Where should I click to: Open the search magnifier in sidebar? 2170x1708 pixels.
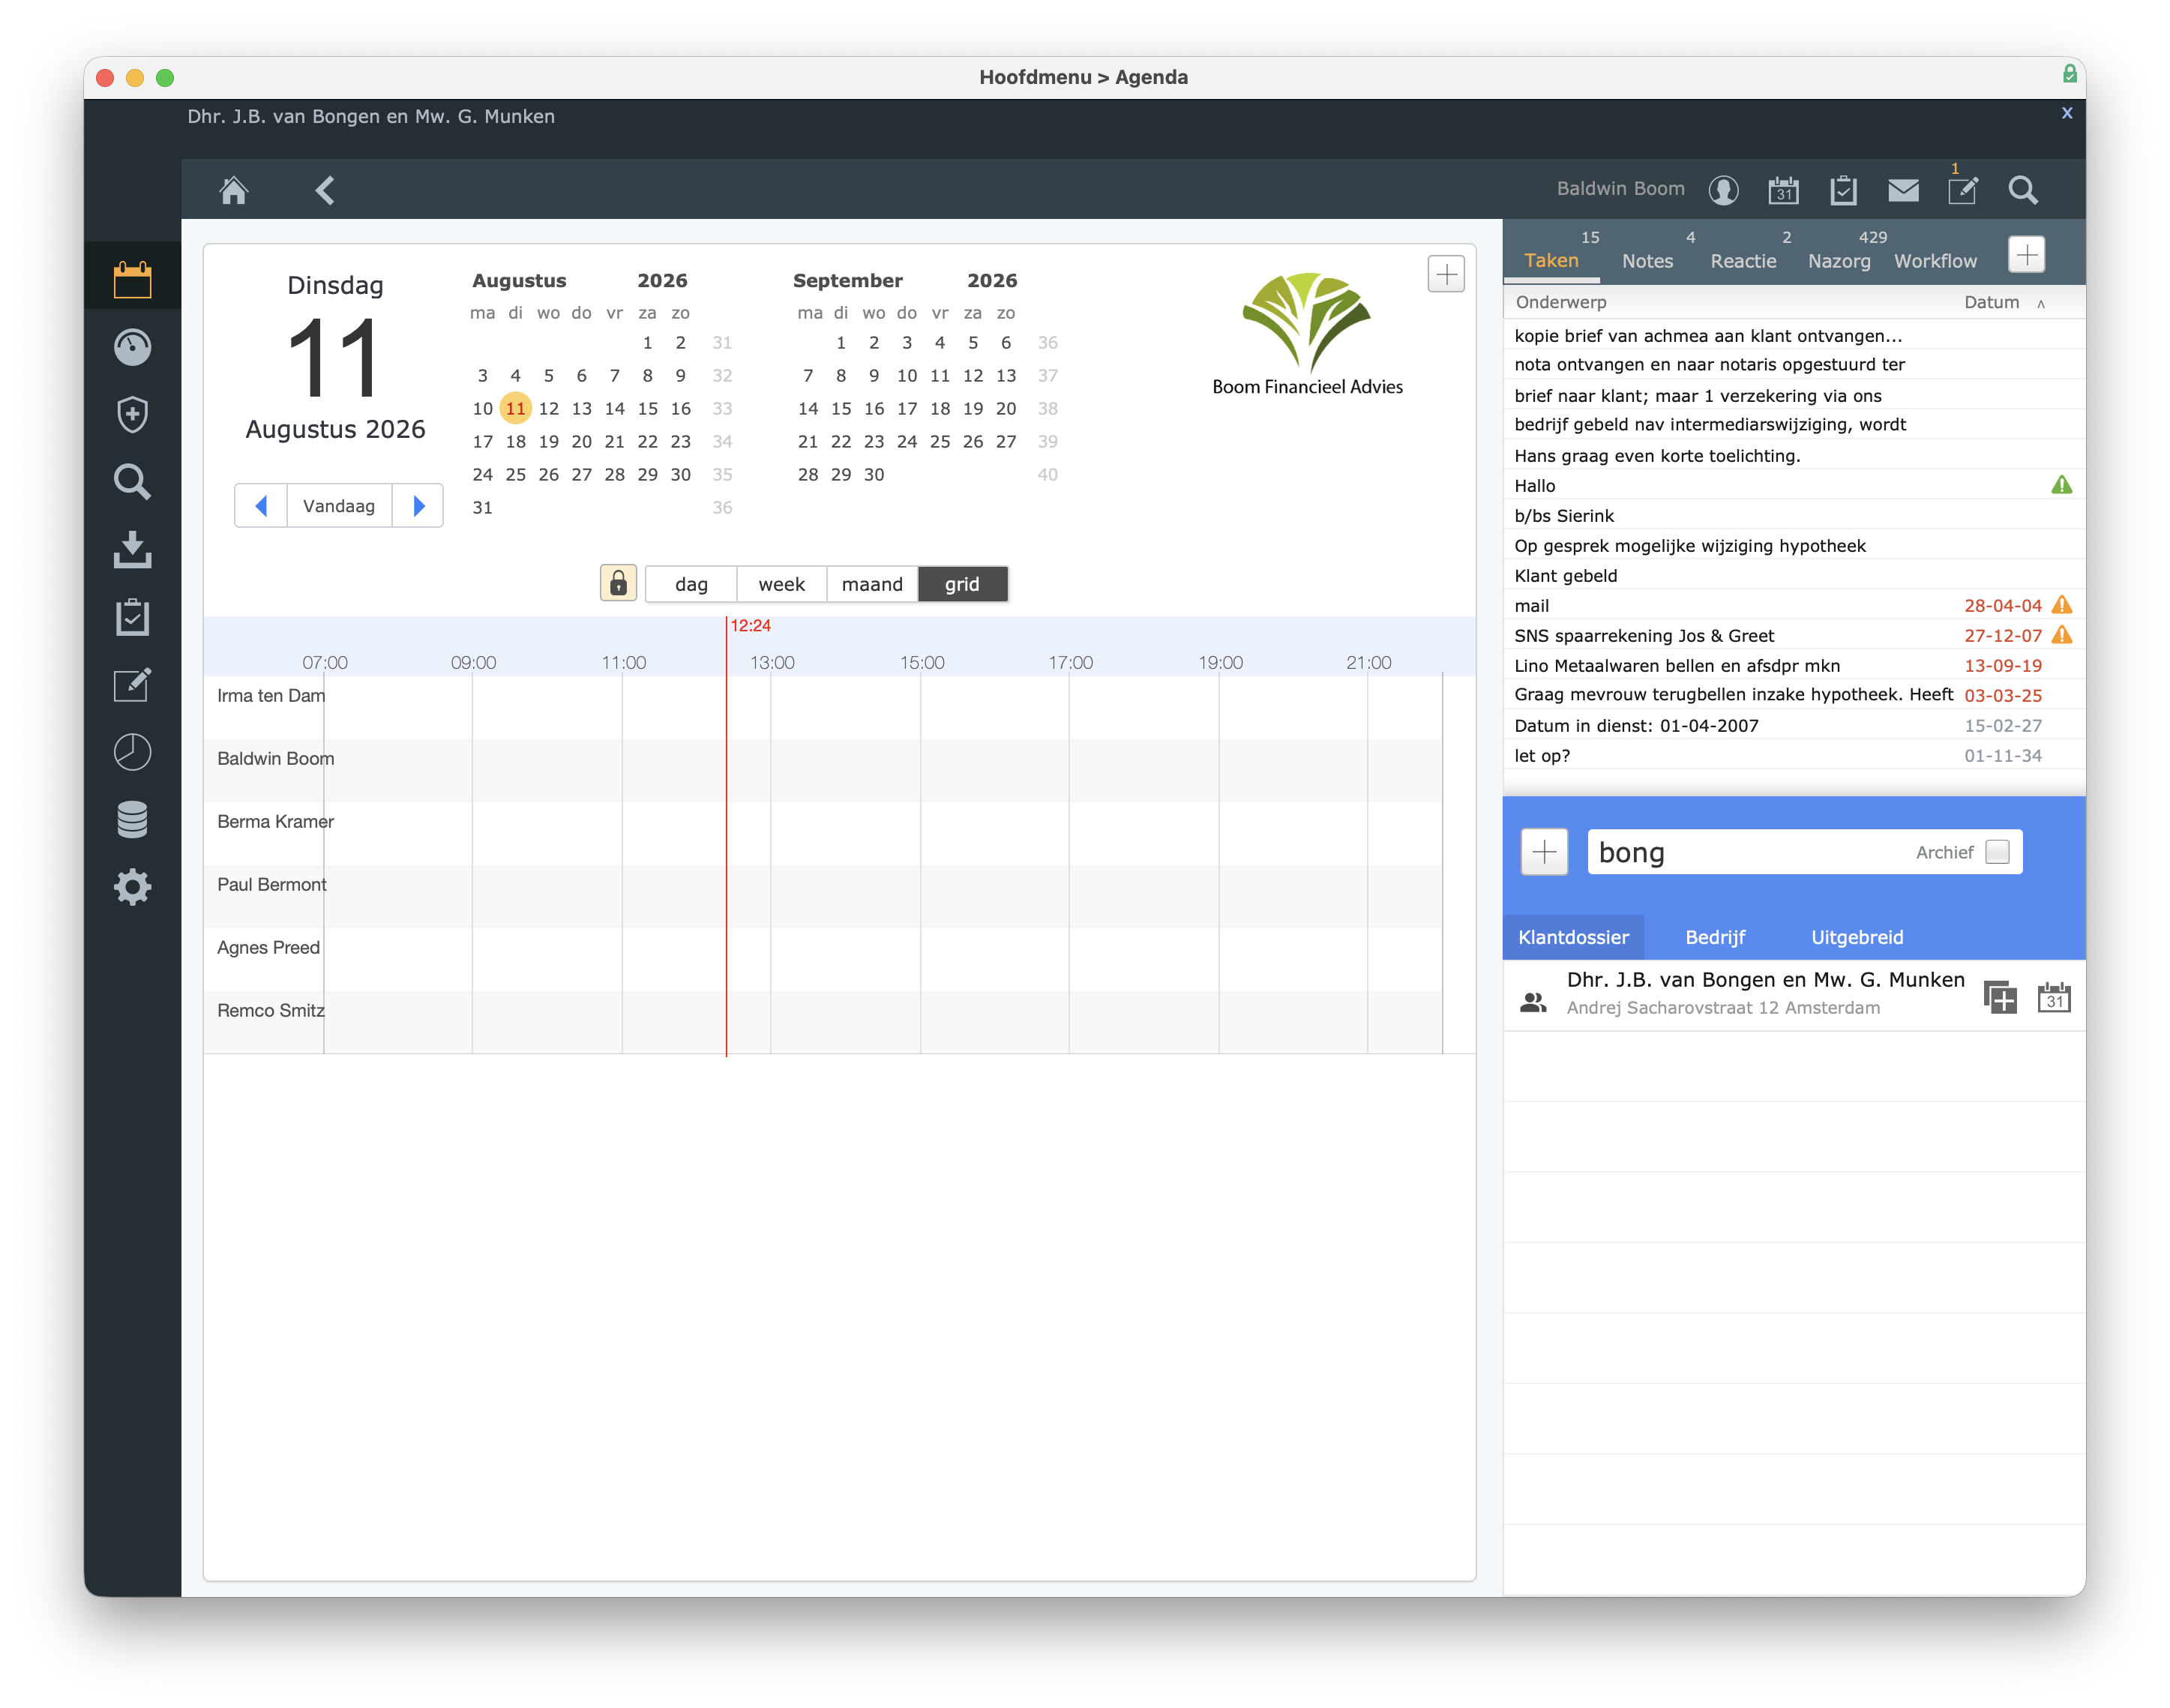132,482
